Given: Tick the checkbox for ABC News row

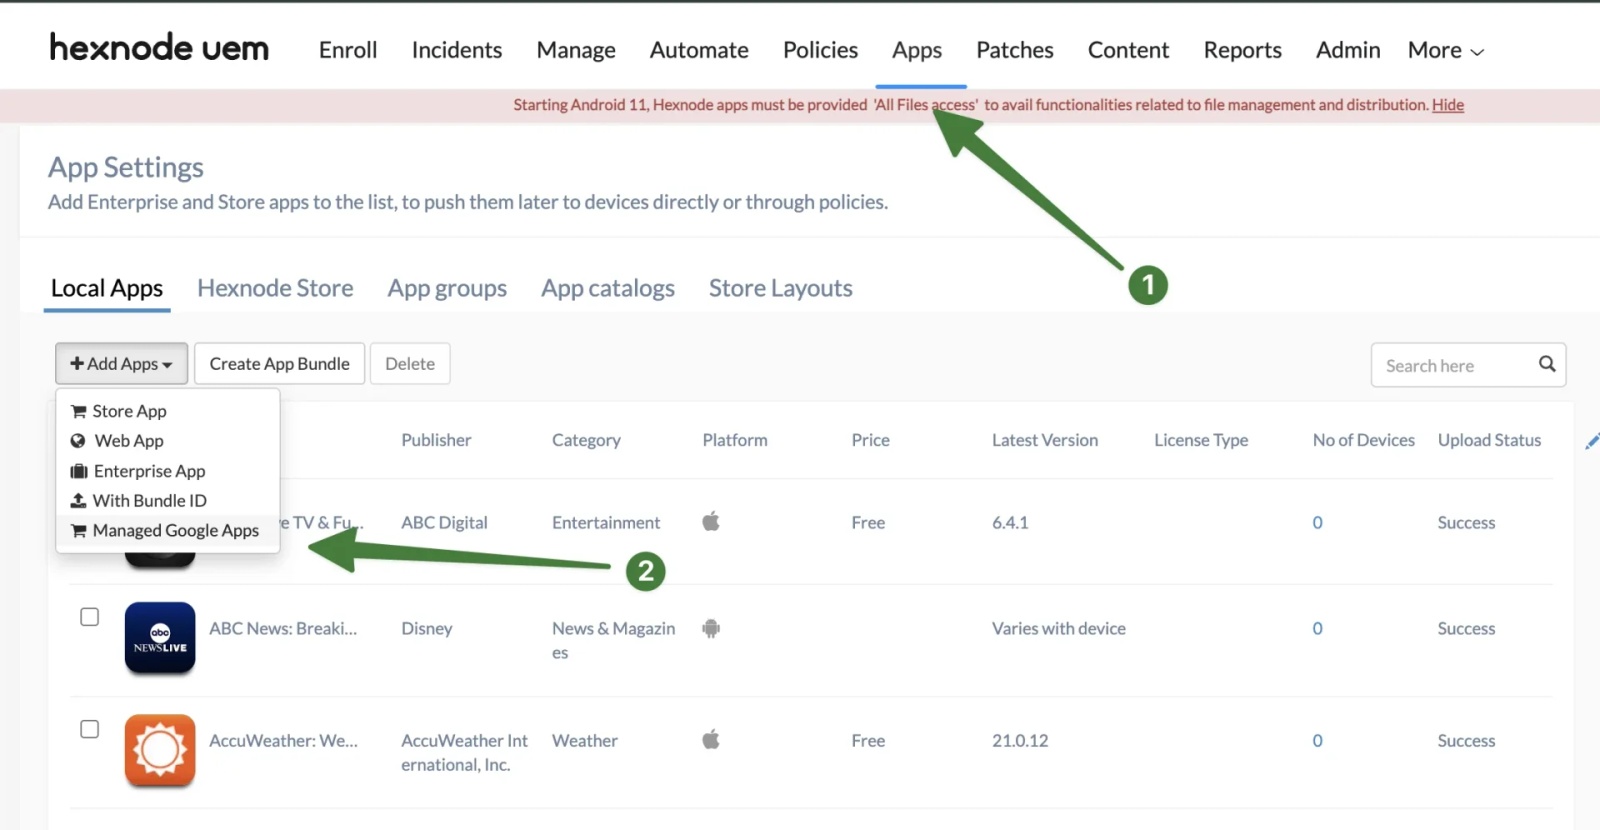Looking at the screenshot, I should click(90, 617).
